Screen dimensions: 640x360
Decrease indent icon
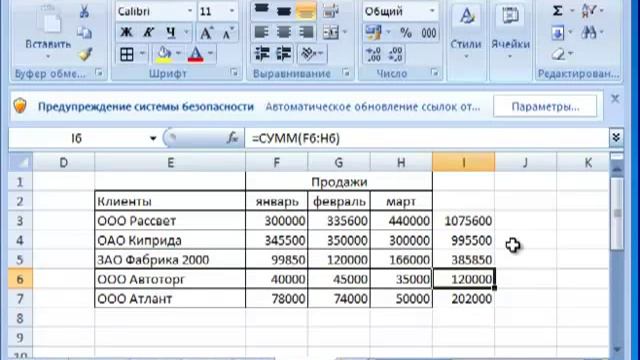click(x=262, y=53)
